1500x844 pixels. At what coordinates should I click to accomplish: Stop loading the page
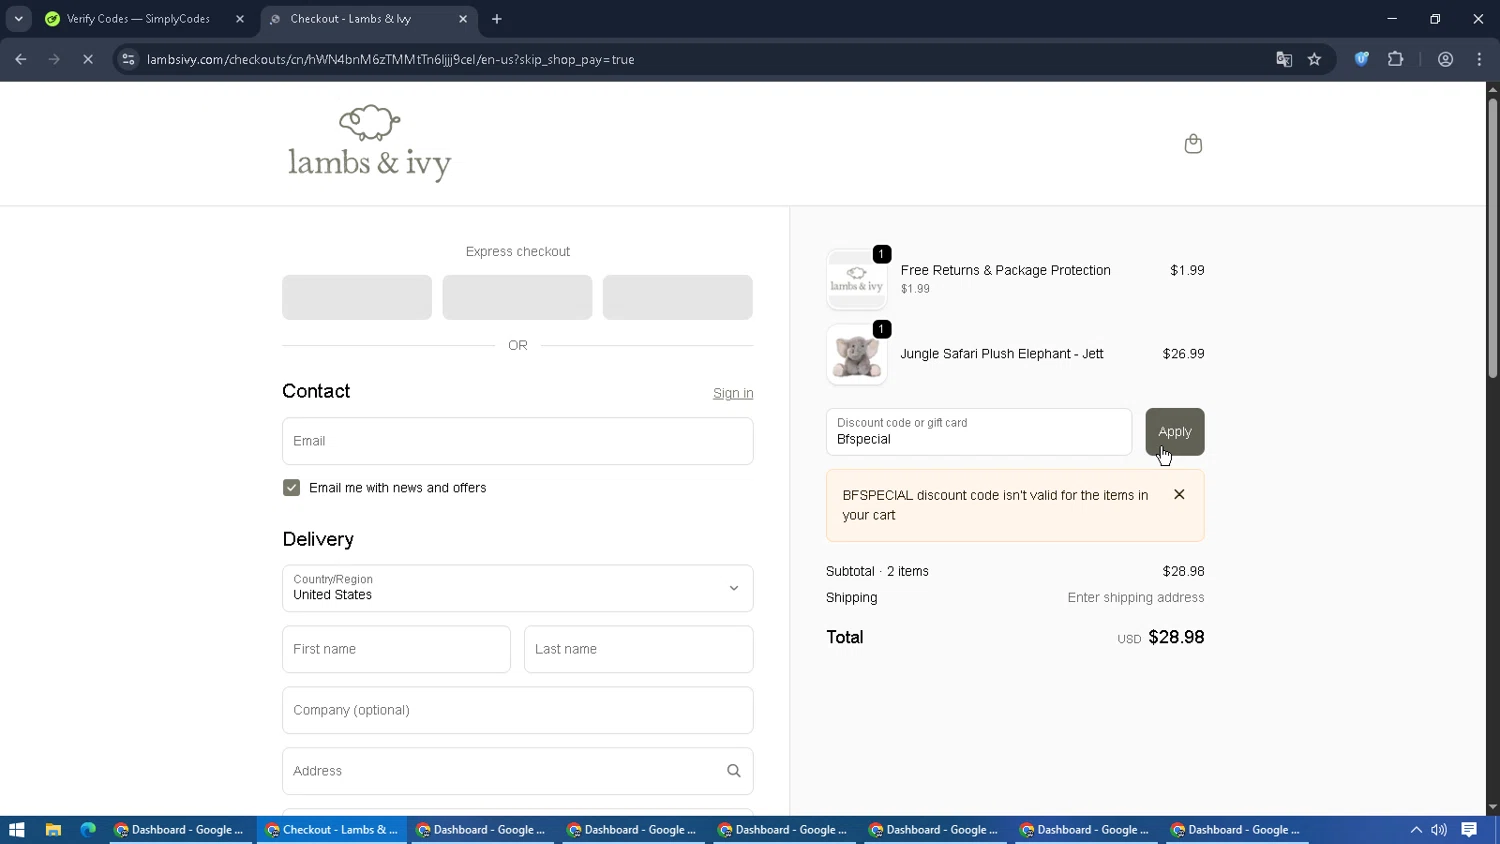point(88,59)
